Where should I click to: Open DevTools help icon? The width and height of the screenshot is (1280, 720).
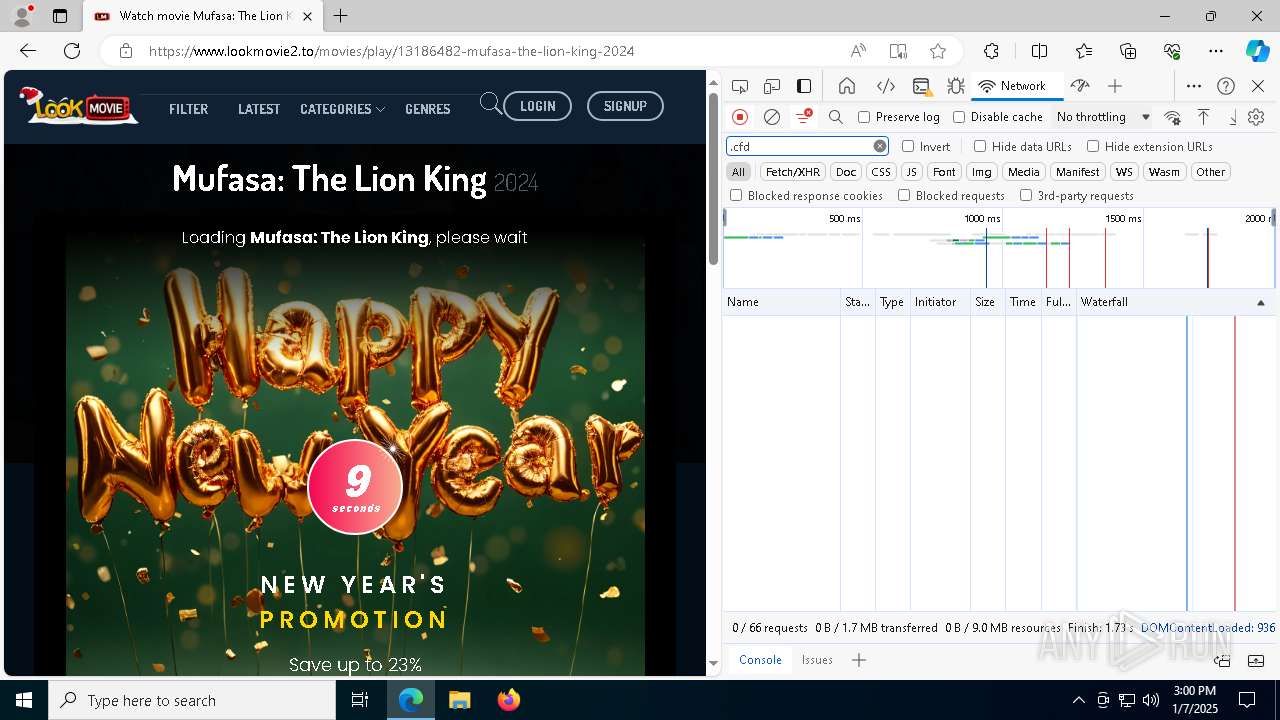pyautogui.click(x=1226, y=86)
